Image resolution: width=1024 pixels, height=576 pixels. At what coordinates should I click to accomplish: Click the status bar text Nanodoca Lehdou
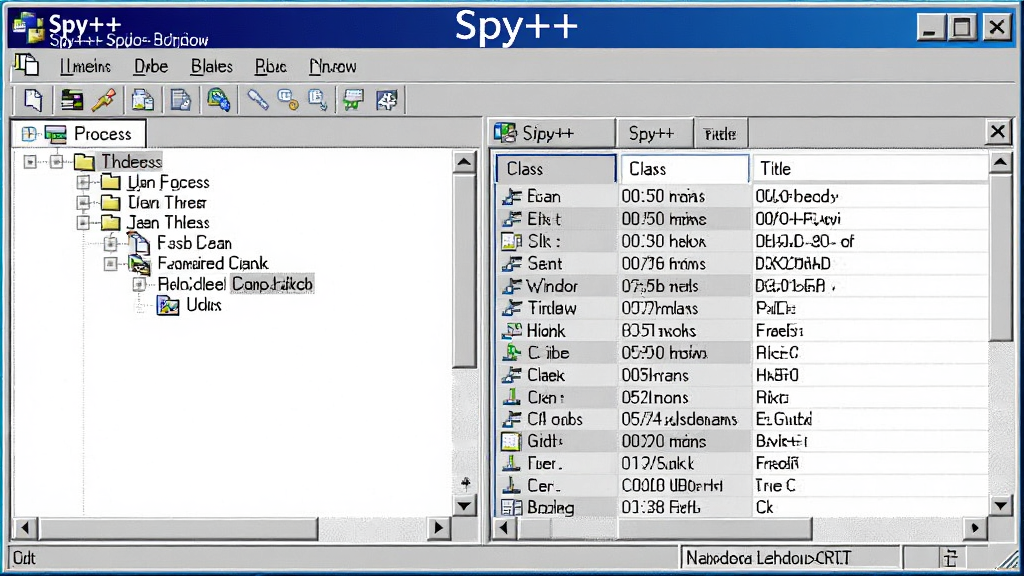coord(769,558)
